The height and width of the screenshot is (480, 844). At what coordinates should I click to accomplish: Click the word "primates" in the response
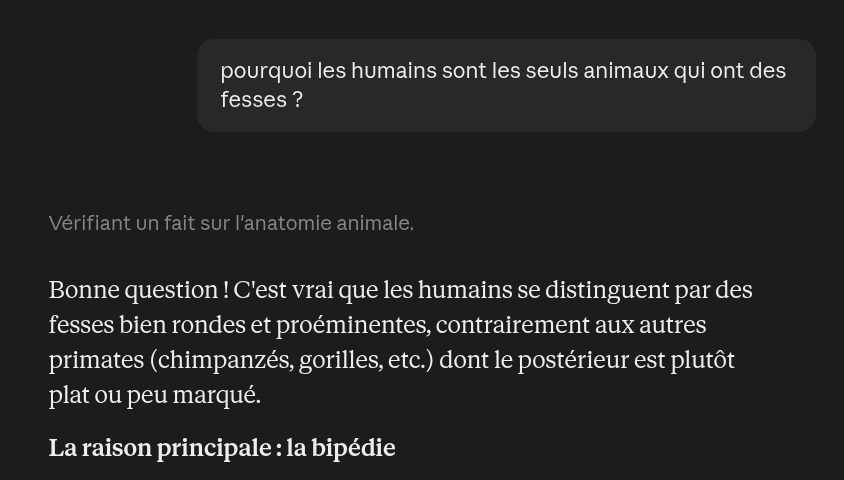(97, 361)
